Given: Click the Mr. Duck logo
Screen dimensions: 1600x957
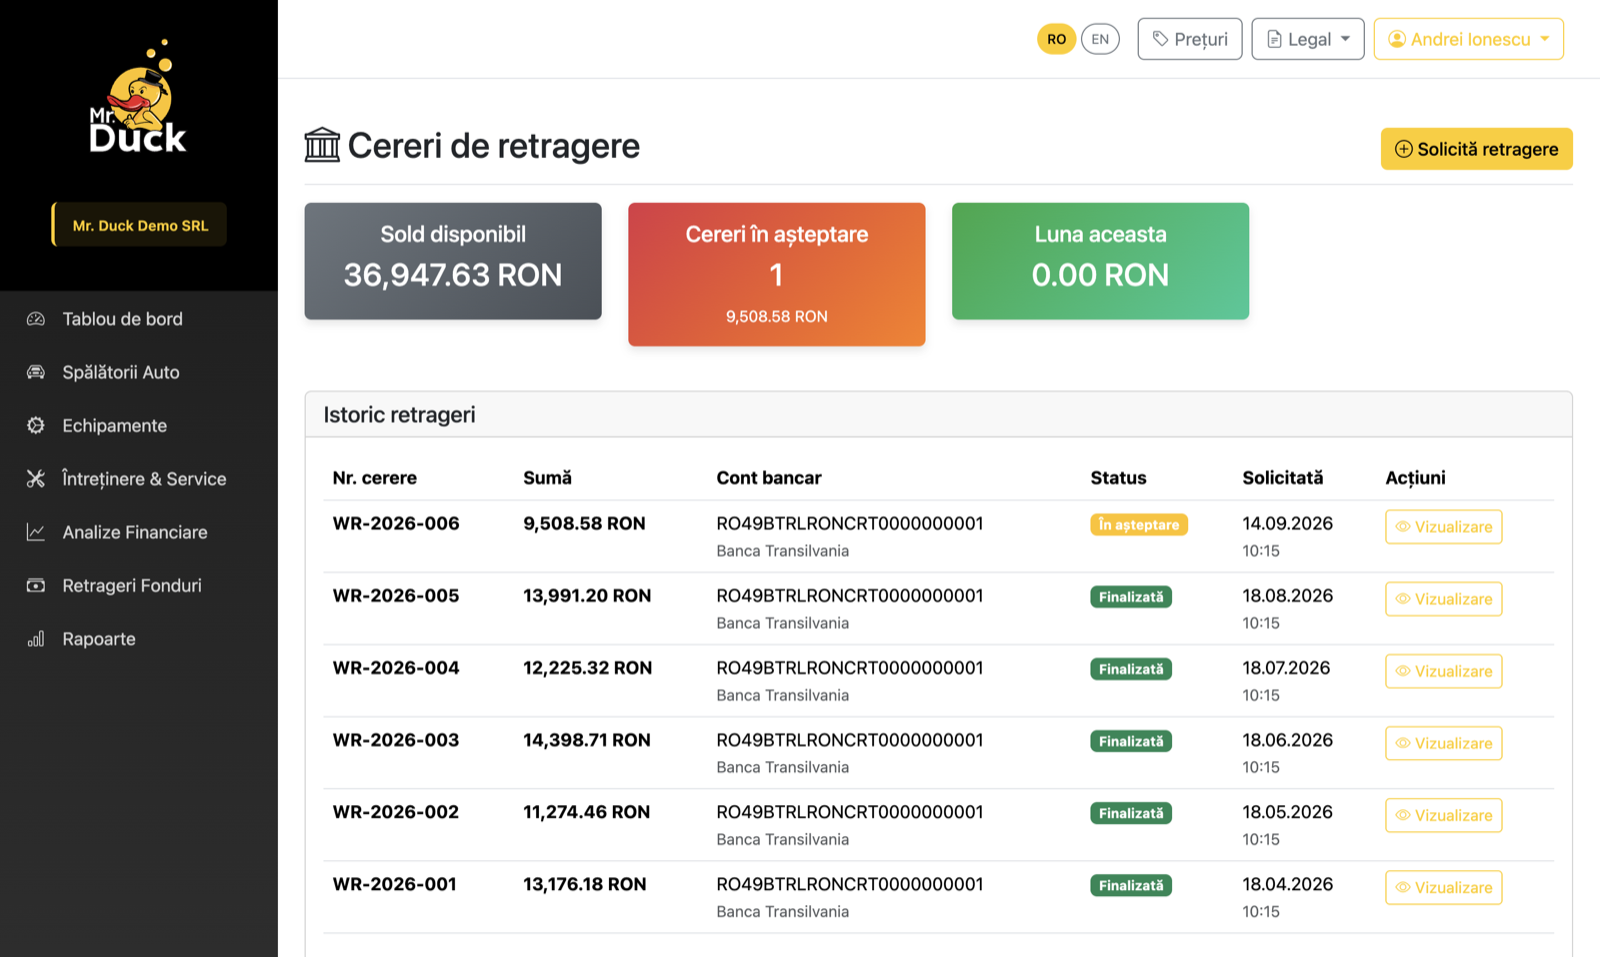Looking at the screenshot, I should pyautogui.click(x=138, y=97).
